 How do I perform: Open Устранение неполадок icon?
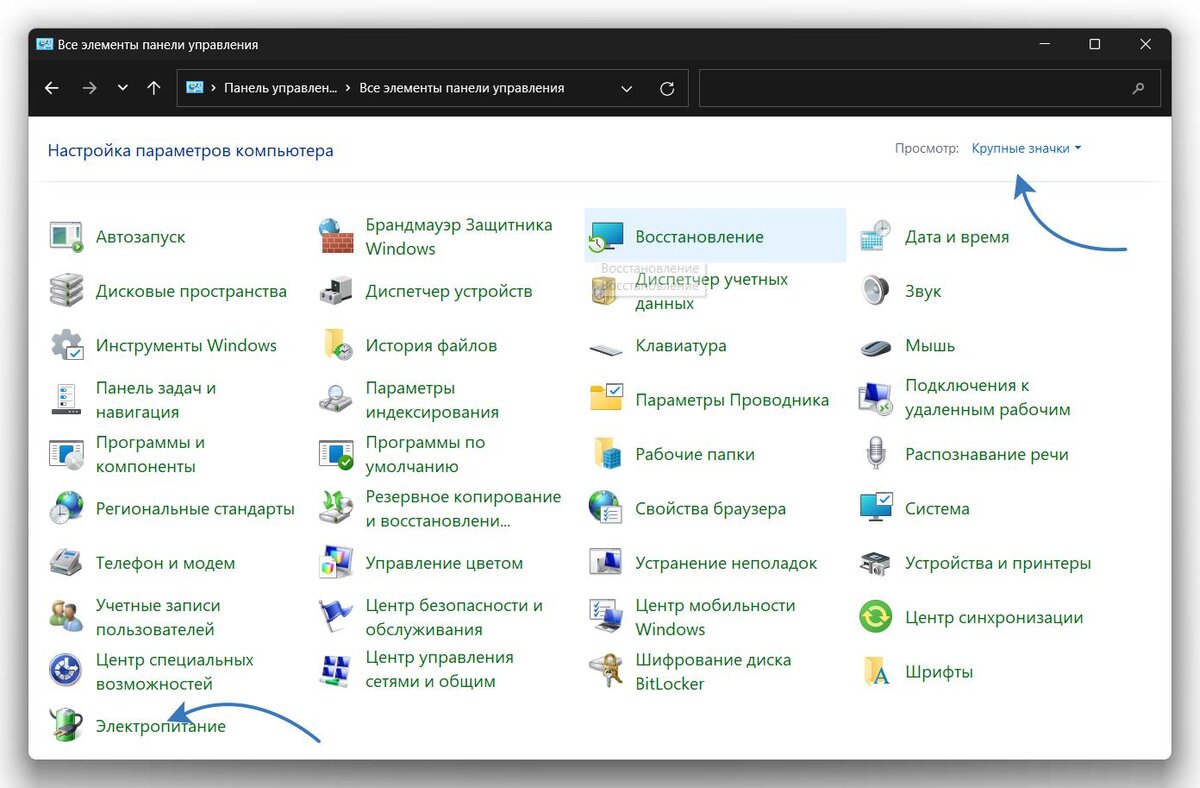606,563
